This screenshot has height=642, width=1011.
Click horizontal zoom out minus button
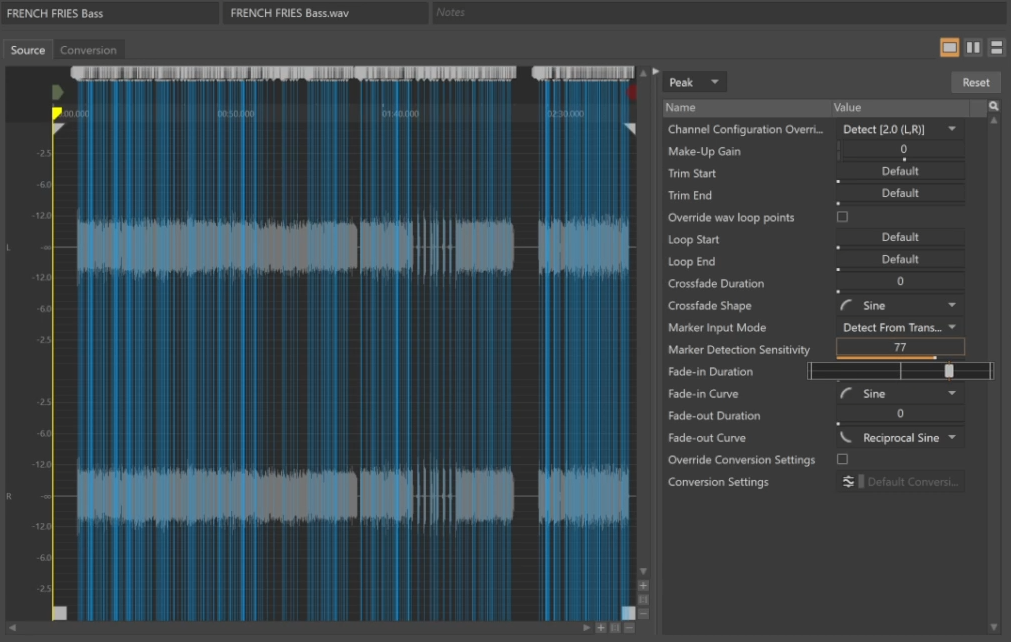click(x=629, y=627)
